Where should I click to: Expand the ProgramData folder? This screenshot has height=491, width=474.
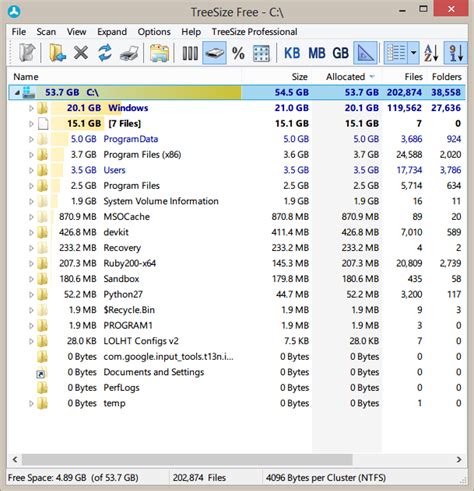point(31,139)
